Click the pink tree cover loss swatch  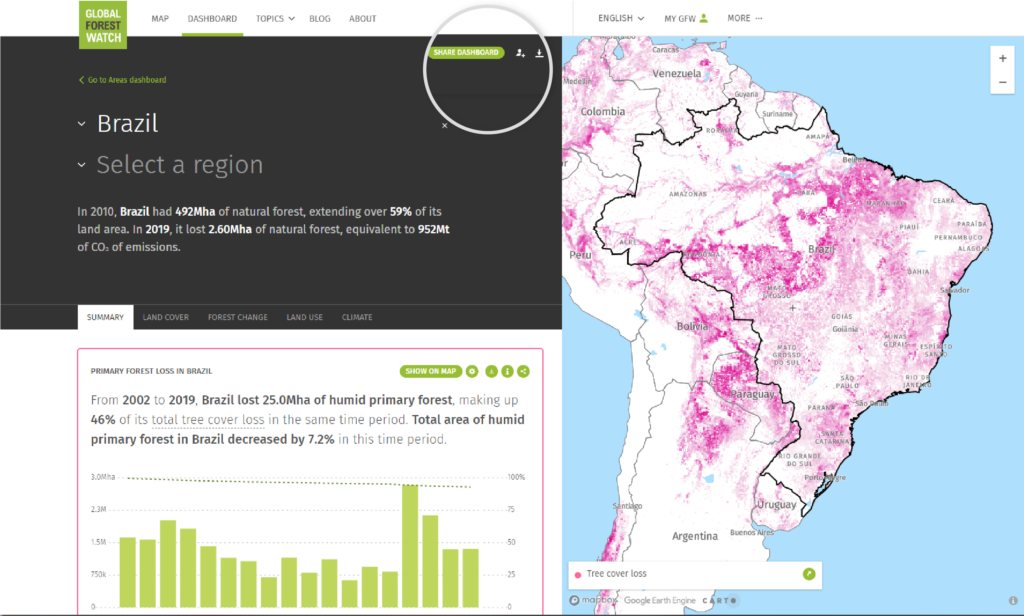pos(577,575)
